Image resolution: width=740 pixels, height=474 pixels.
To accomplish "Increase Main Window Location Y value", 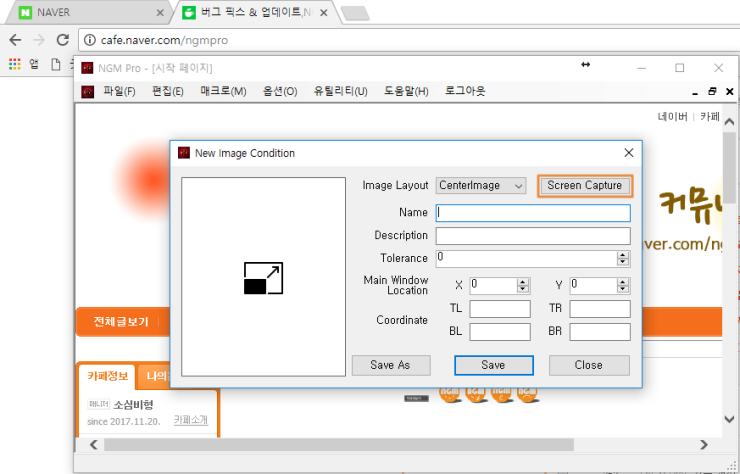I will 623,282.
